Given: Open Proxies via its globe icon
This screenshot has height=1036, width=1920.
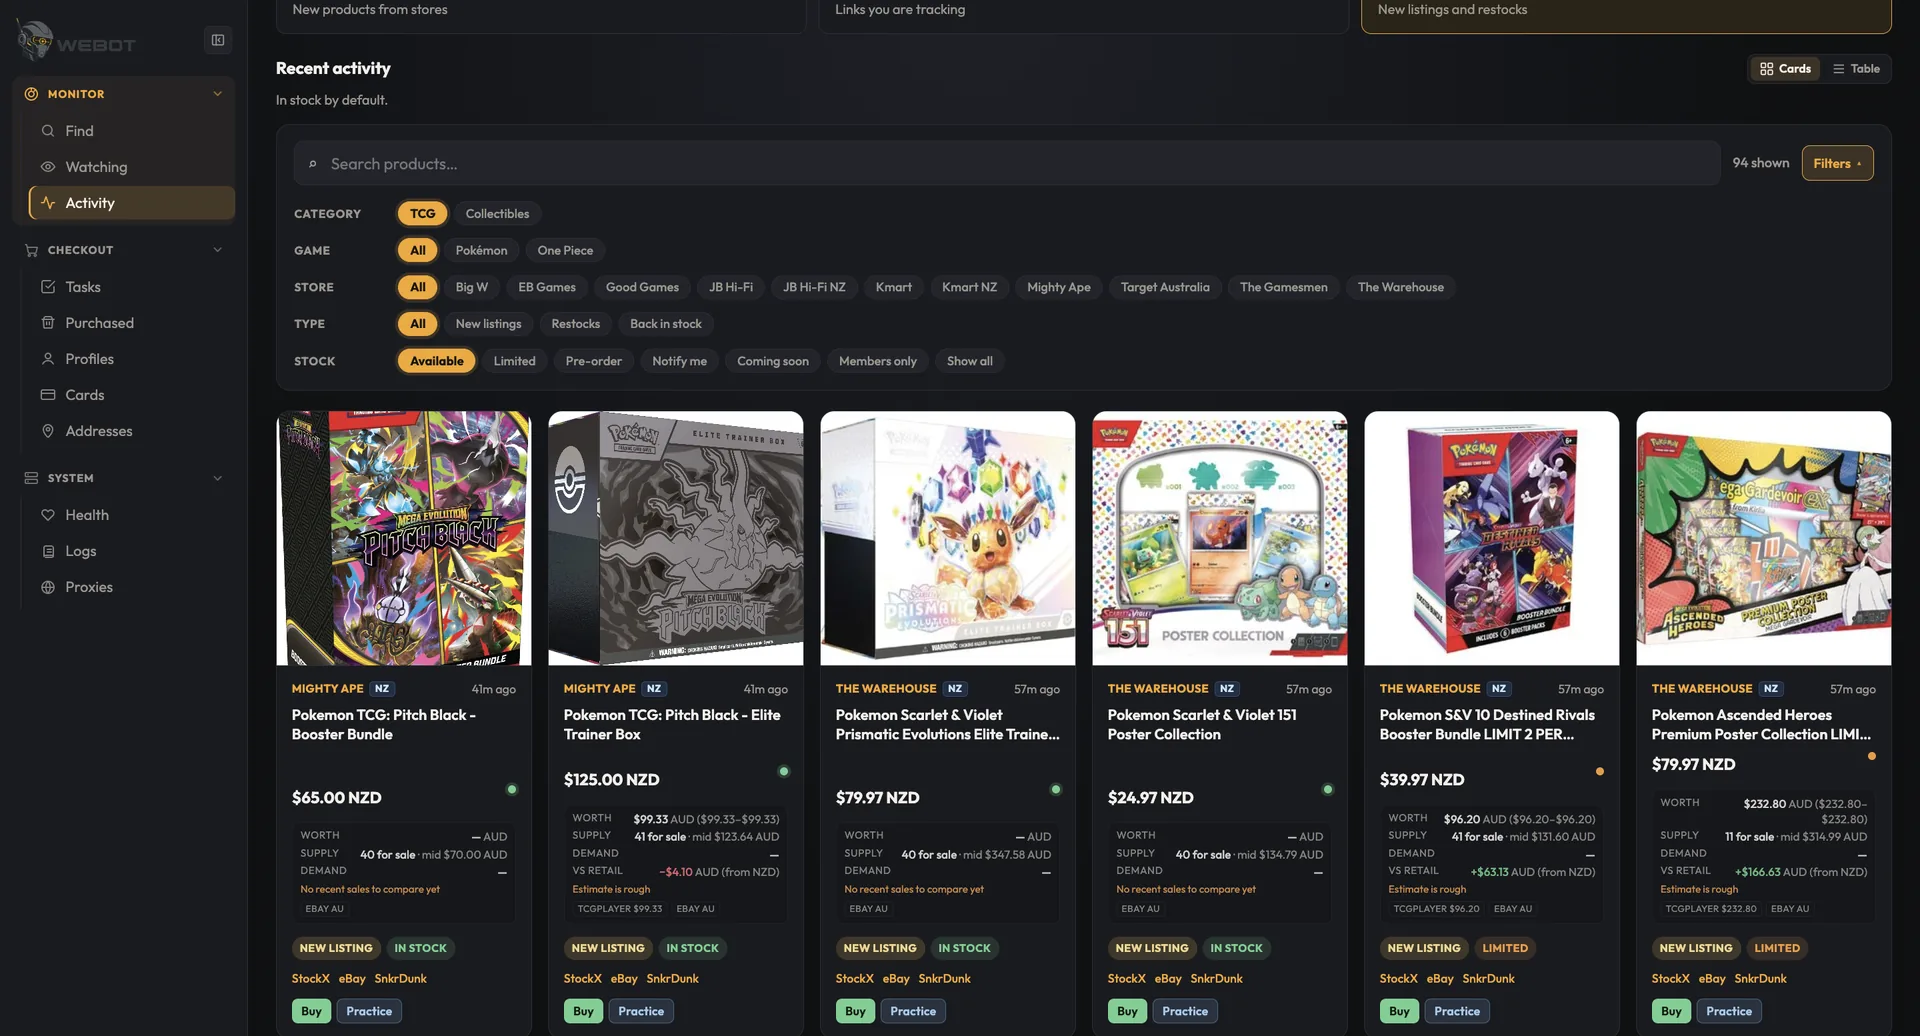Looking at the screenshot, I should point(47,587).
